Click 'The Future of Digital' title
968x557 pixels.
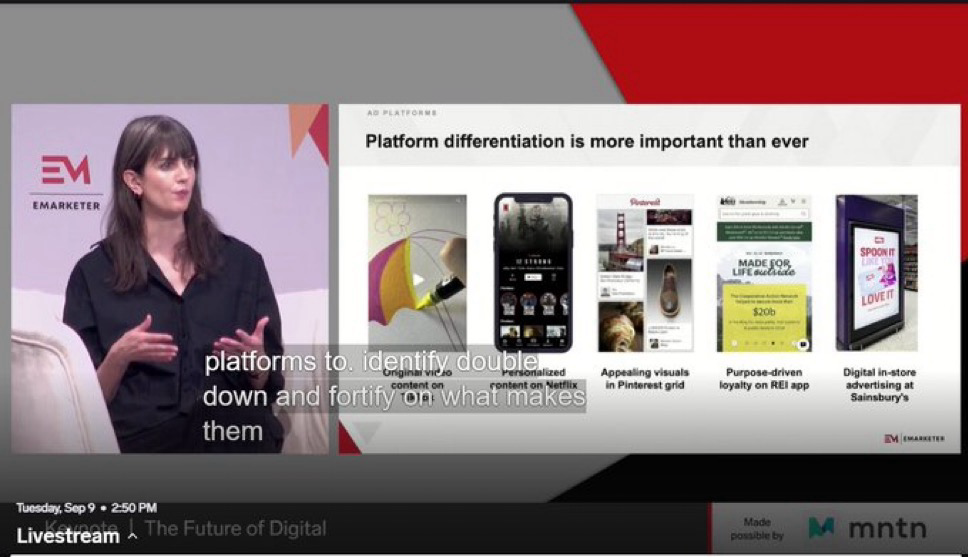(x=235, y=529)
